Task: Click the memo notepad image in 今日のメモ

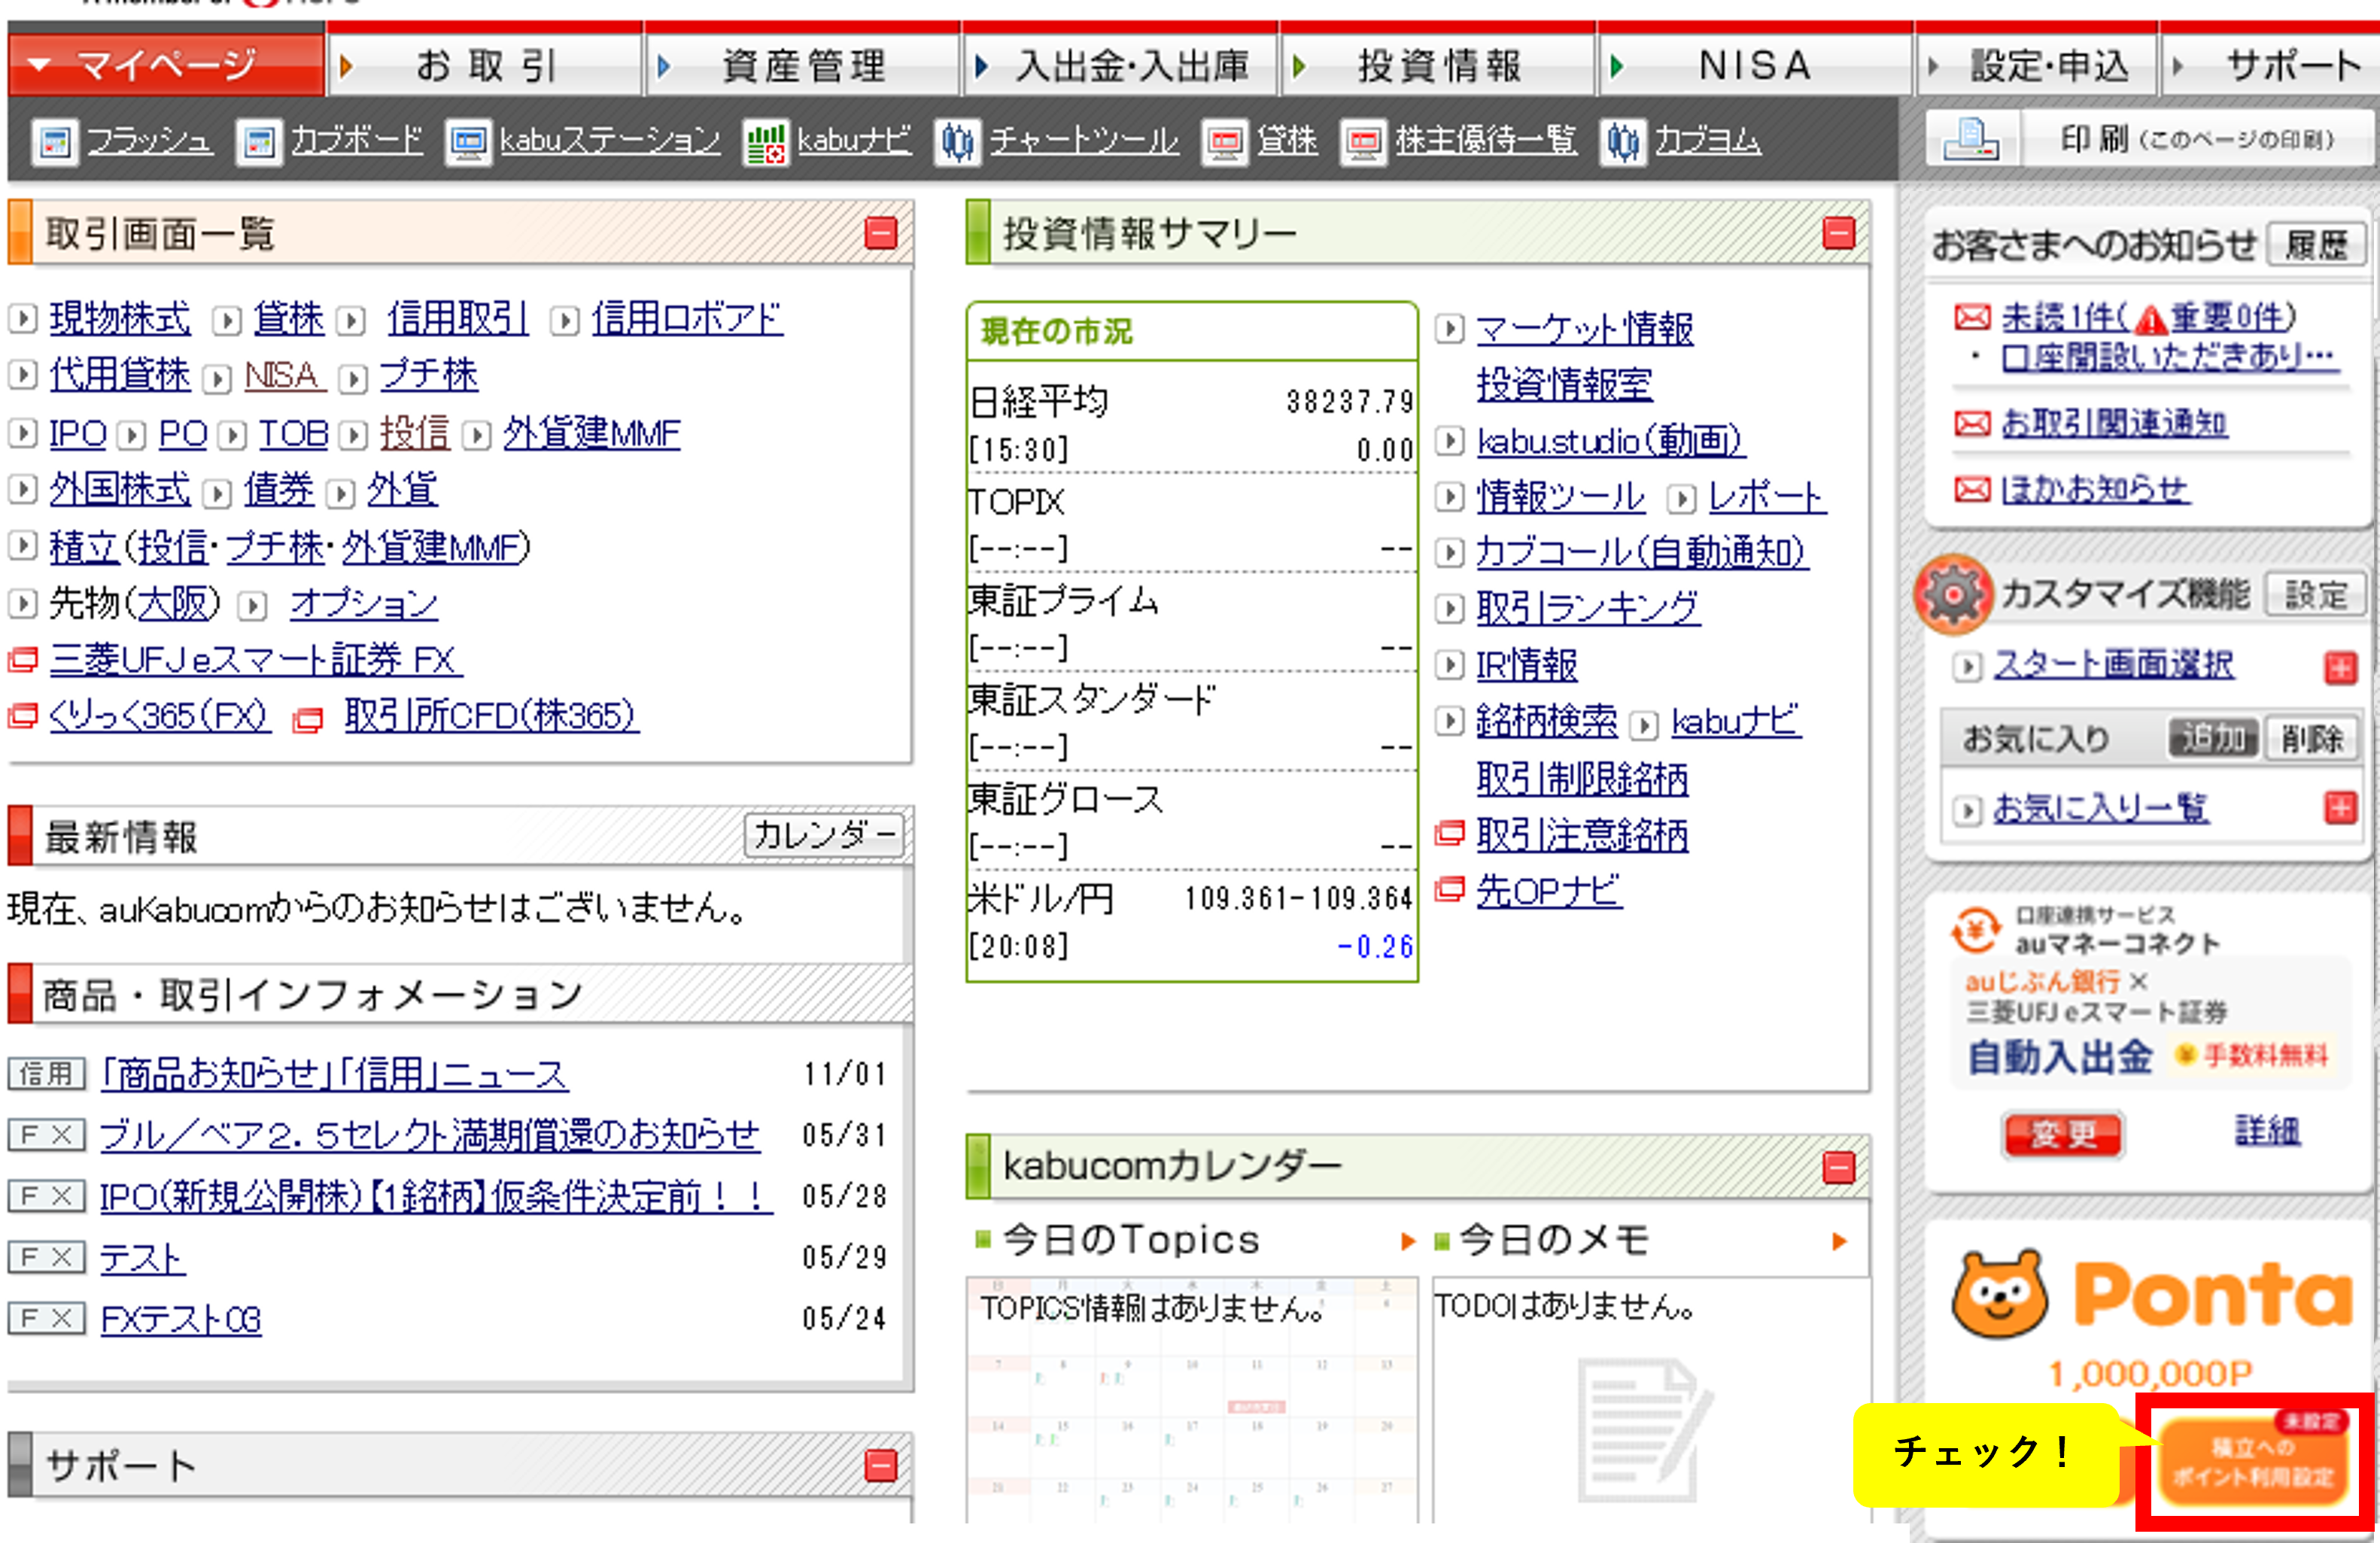Action: (x=1645, y=1430)
